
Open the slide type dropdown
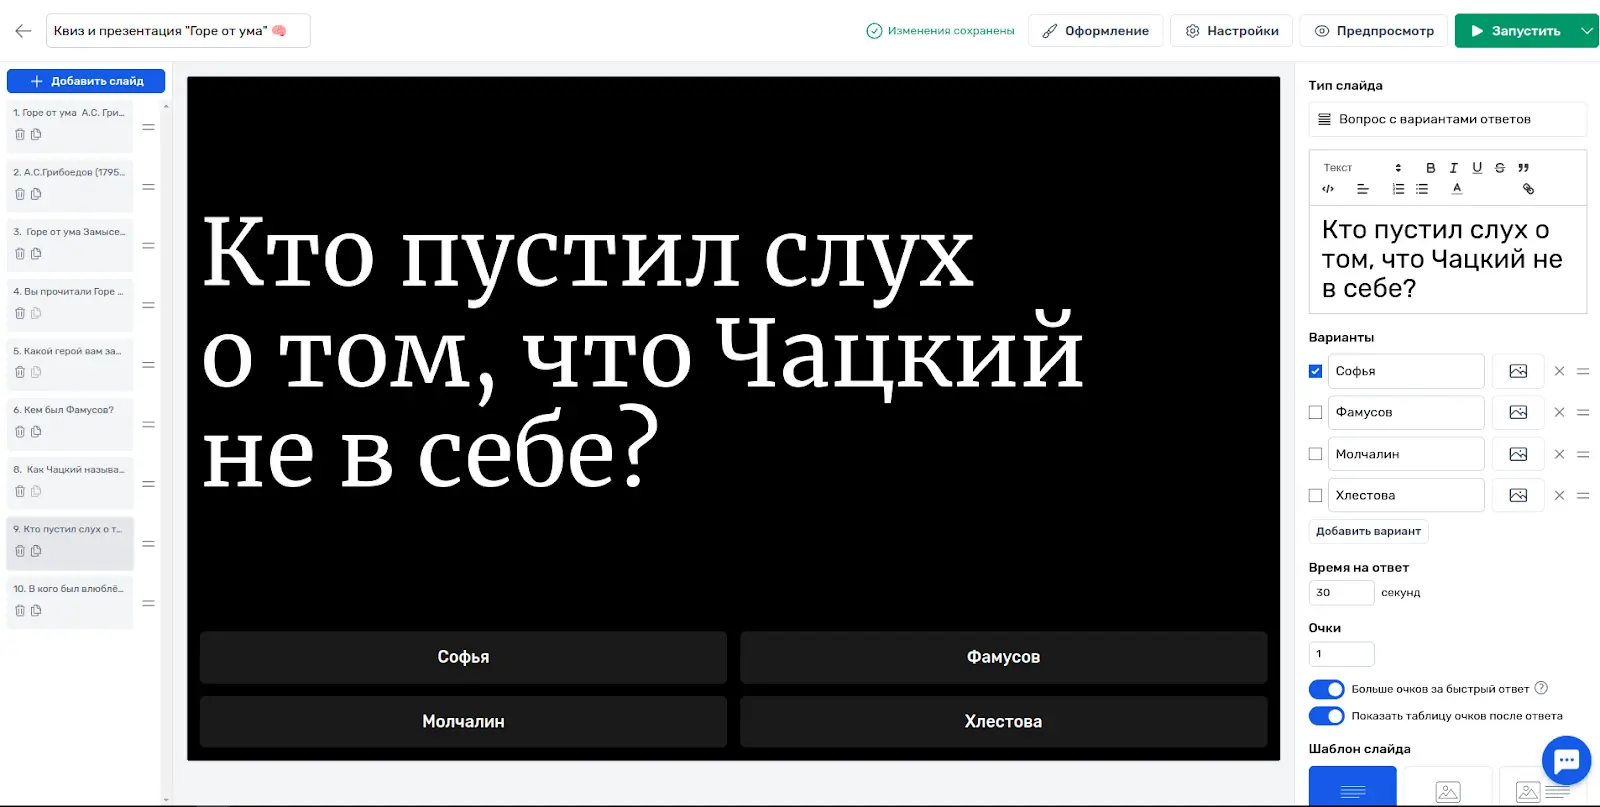point(1447,119)
